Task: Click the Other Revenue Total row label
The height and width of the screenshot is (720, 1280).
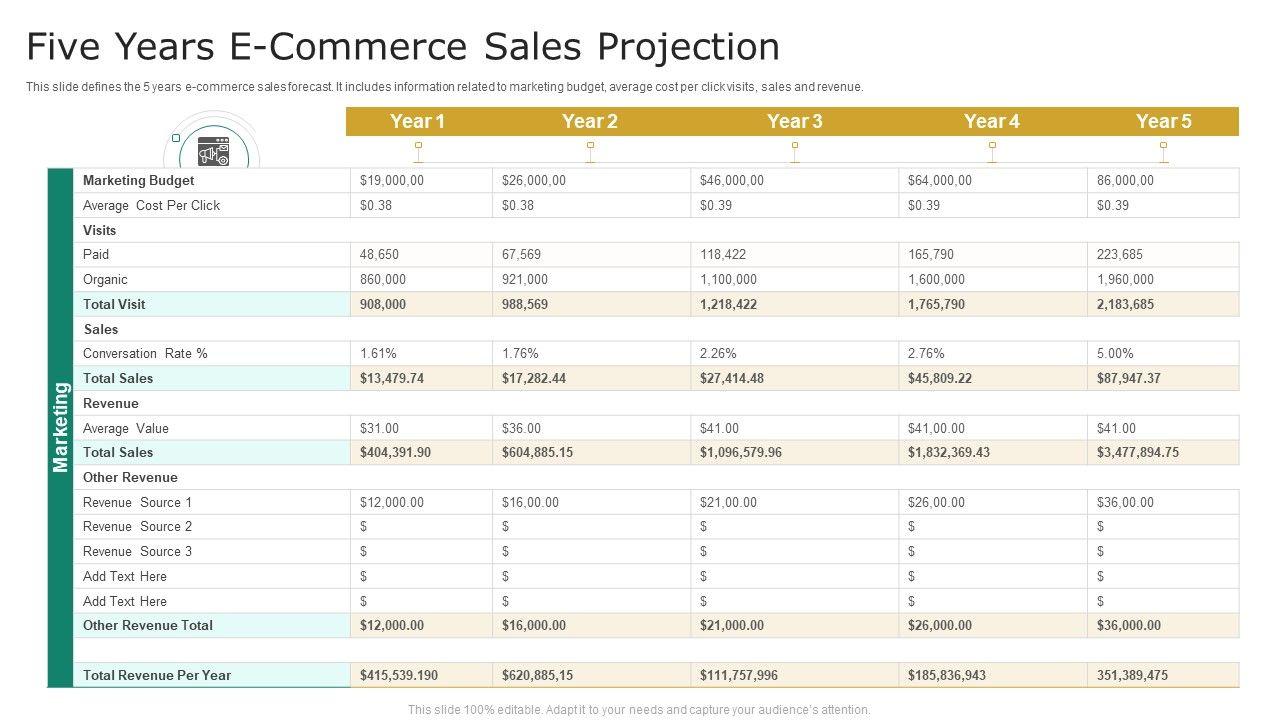Action: 147,625
